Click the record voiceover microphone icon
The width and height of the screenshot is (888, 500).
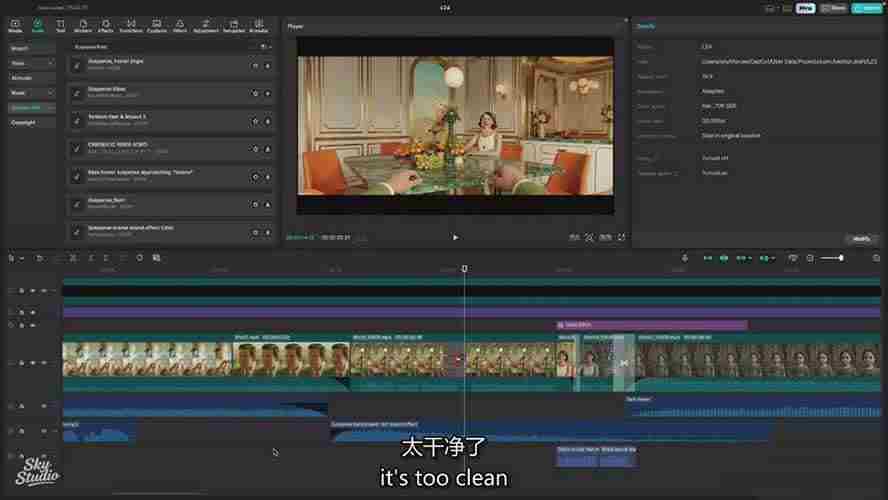[685, 258]
